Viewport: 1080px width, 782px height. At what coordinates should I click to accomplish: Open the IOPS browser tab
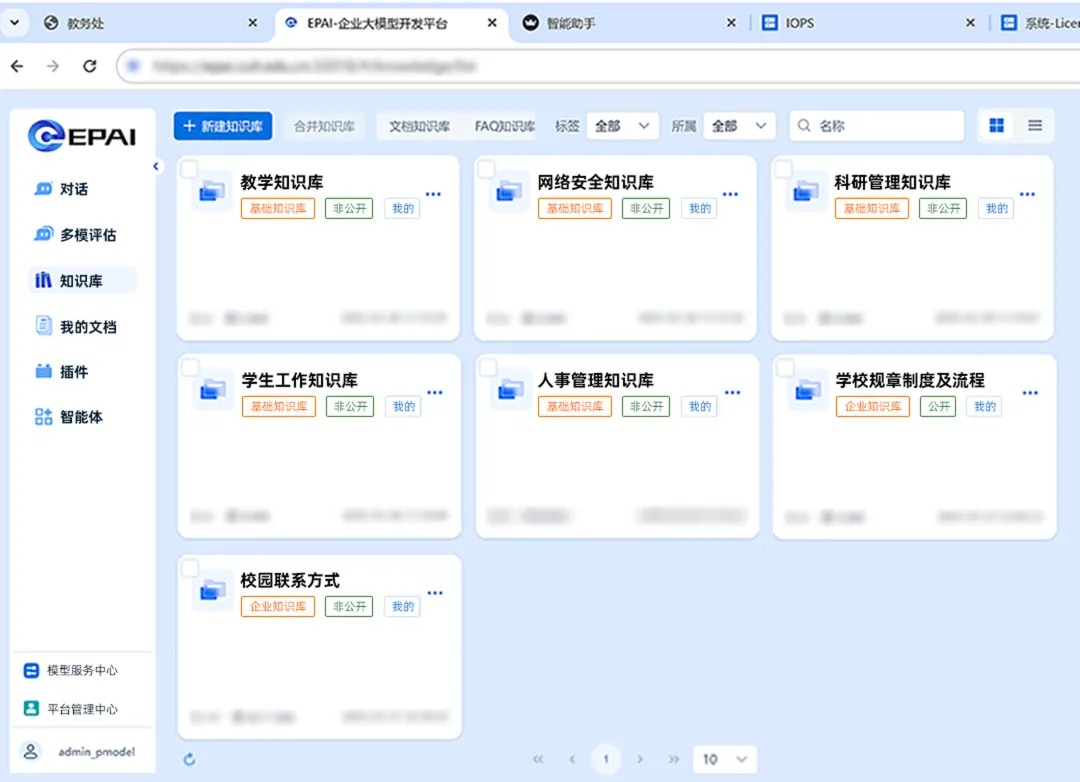[800, 22]
